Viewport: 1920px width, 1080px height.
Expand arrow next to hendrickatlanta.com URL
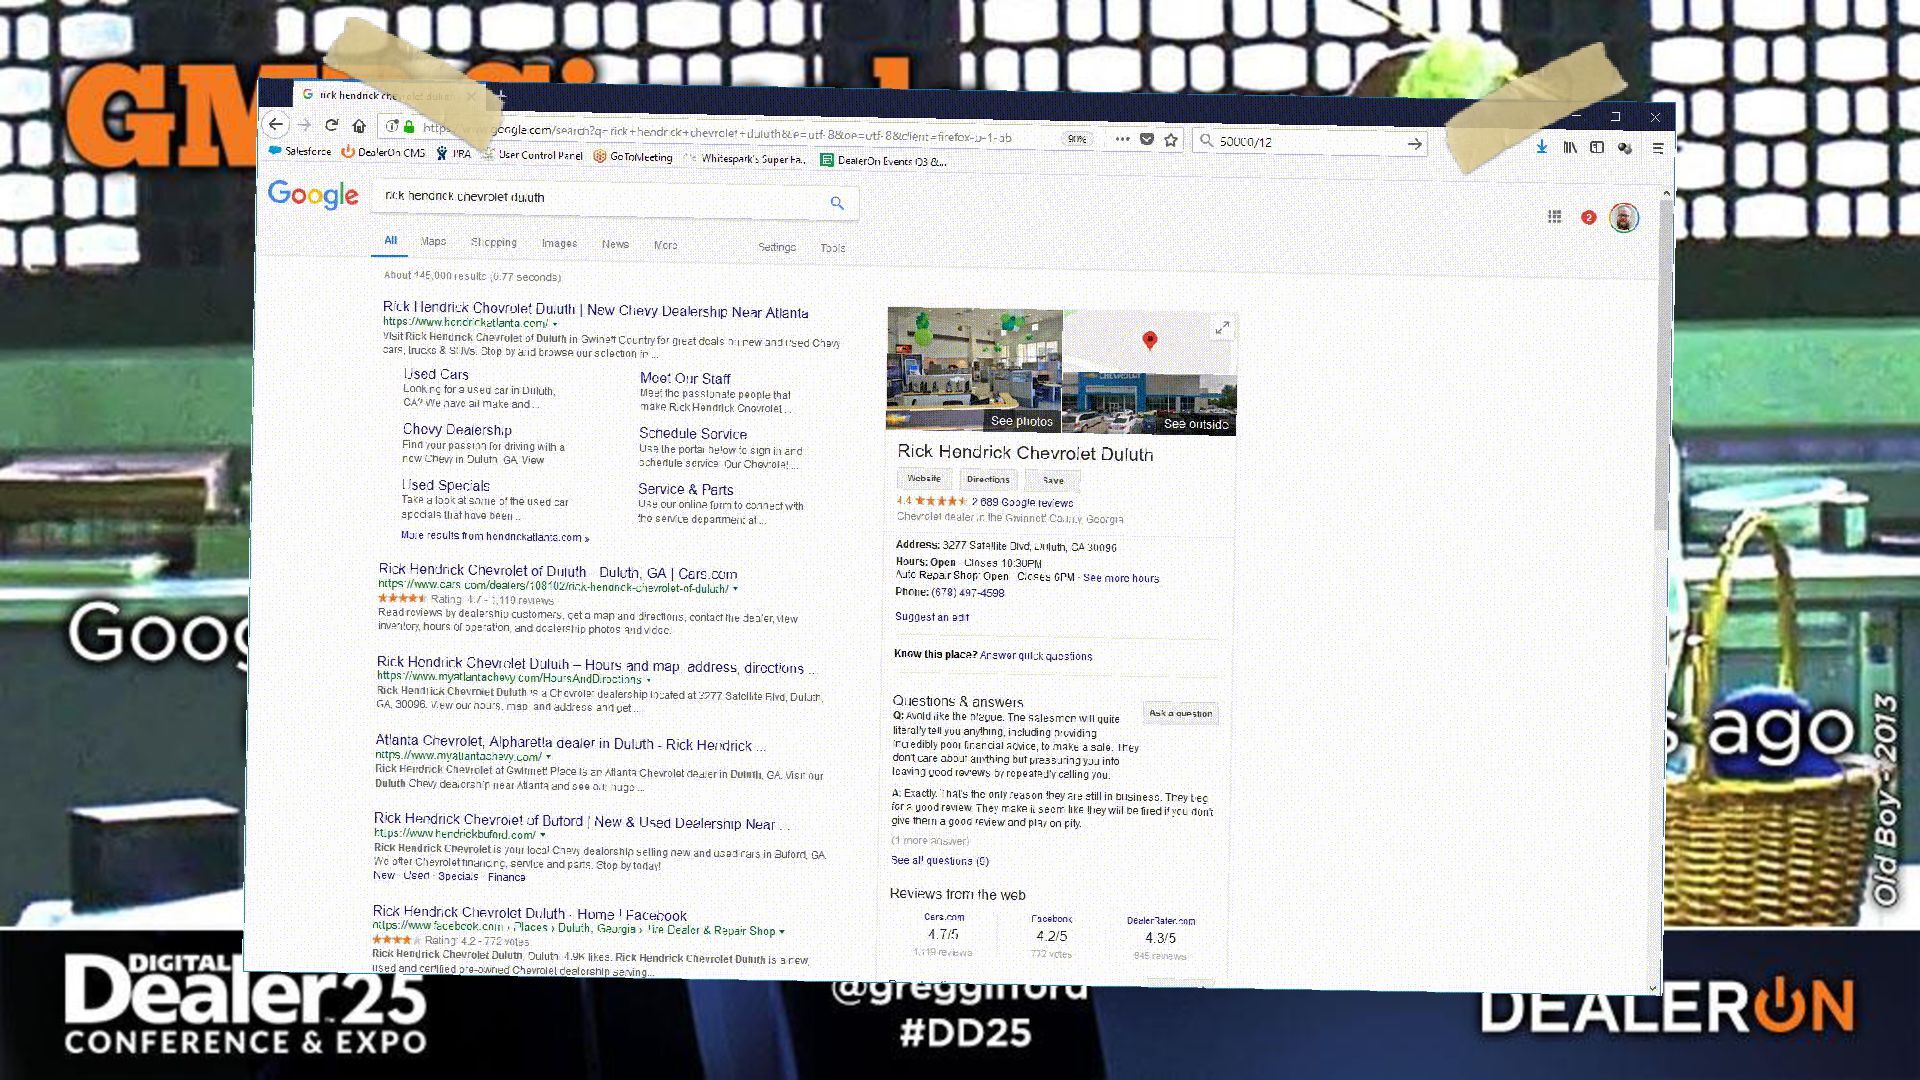point(555,324)
